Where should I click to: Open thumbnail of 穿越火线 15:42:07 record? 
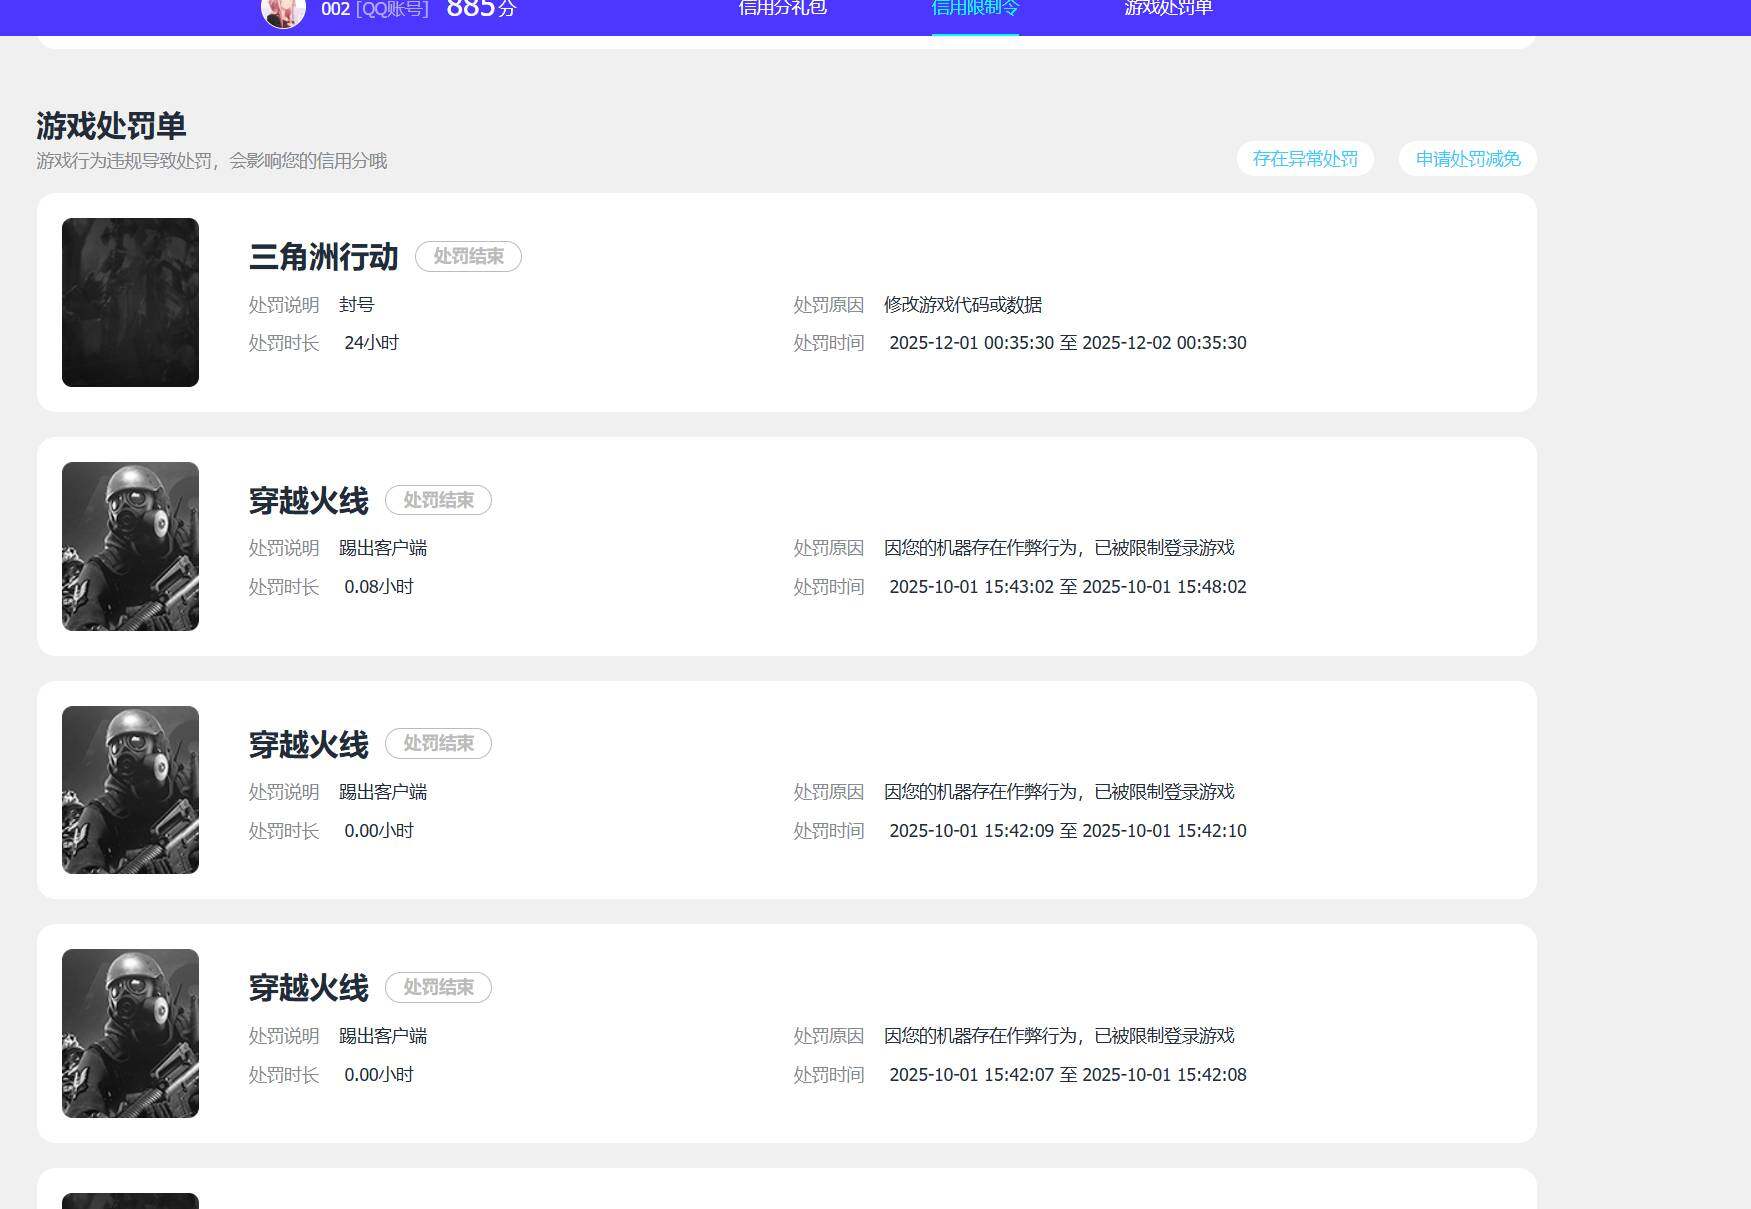click(x=130, y=1033)
